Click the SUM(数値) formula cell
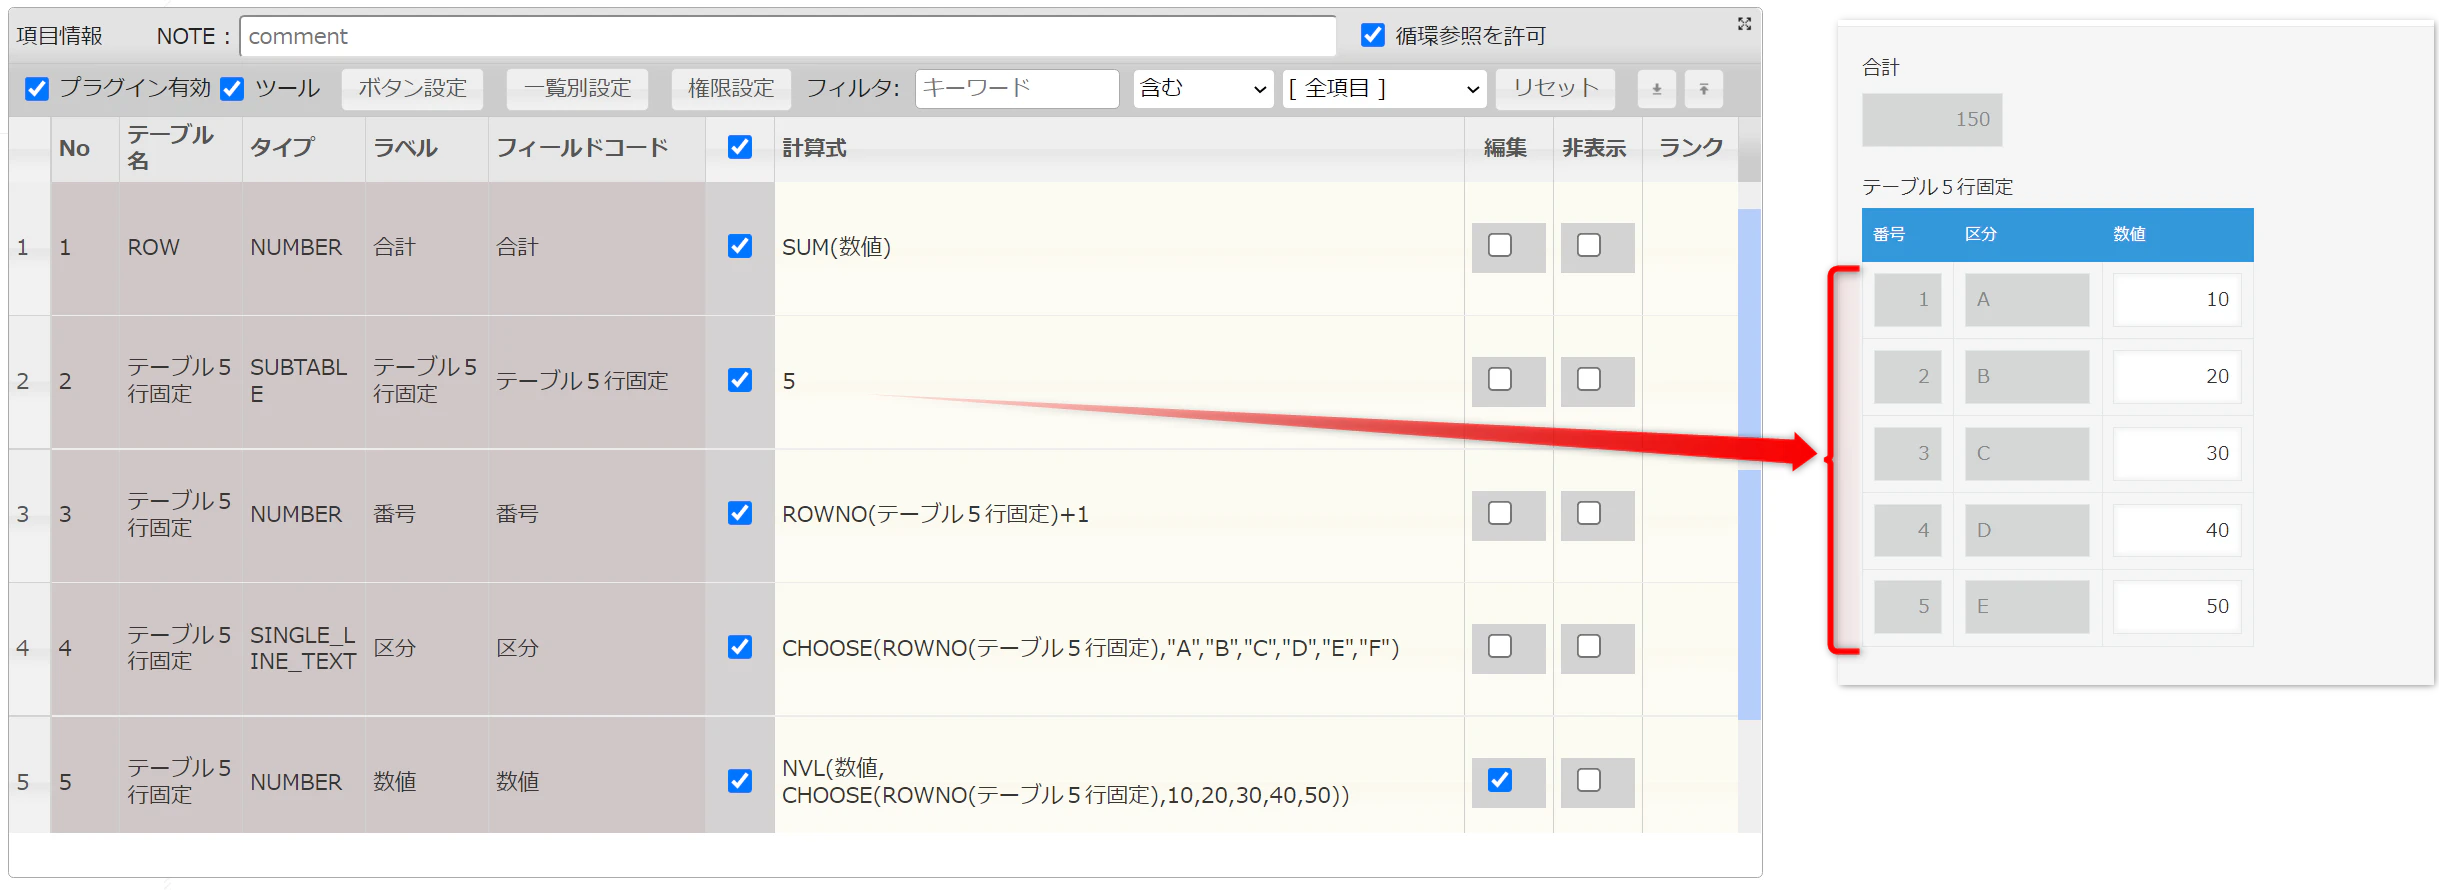 pos(1119,248)
